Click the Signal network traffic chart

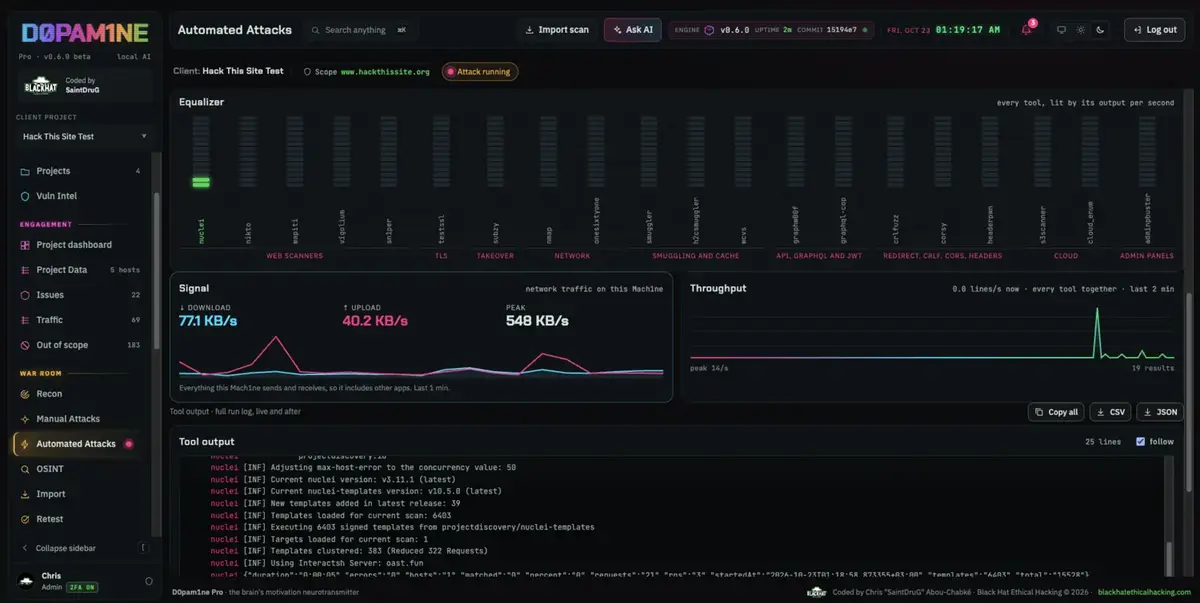(x=421, y=357)
